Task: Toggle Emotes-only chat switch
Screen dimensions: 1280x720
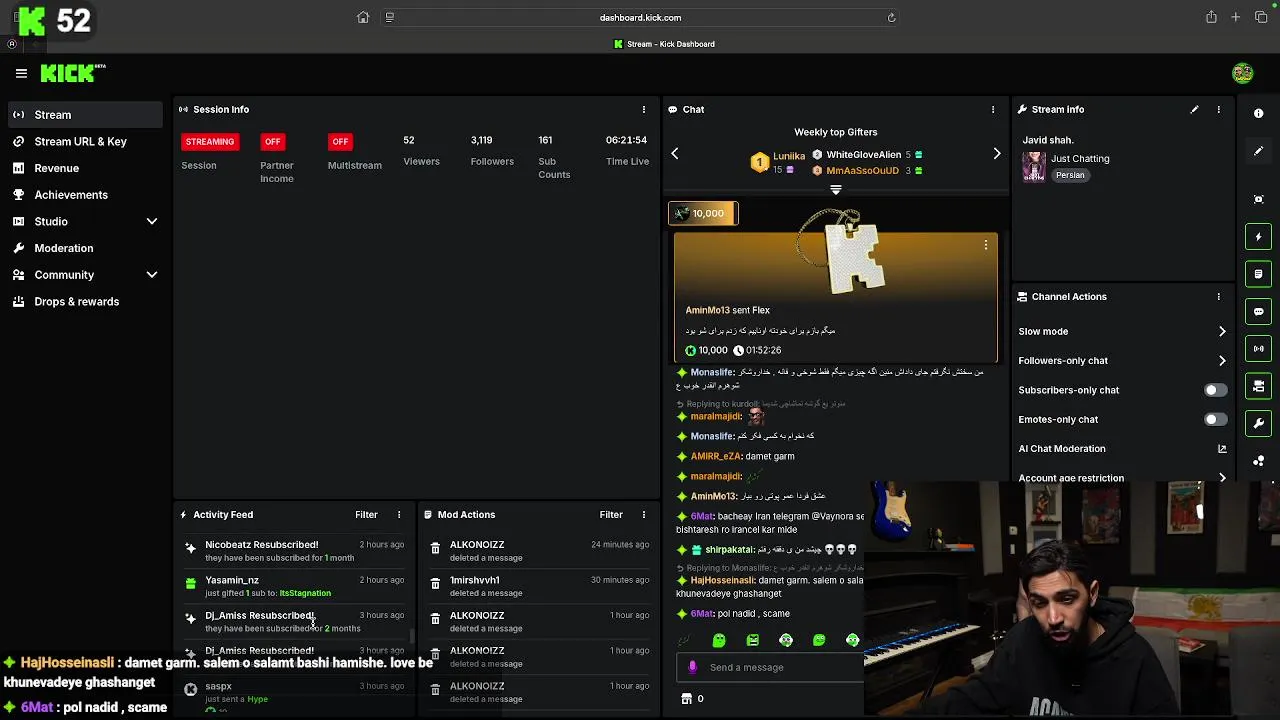Action: click(1215, 419)
